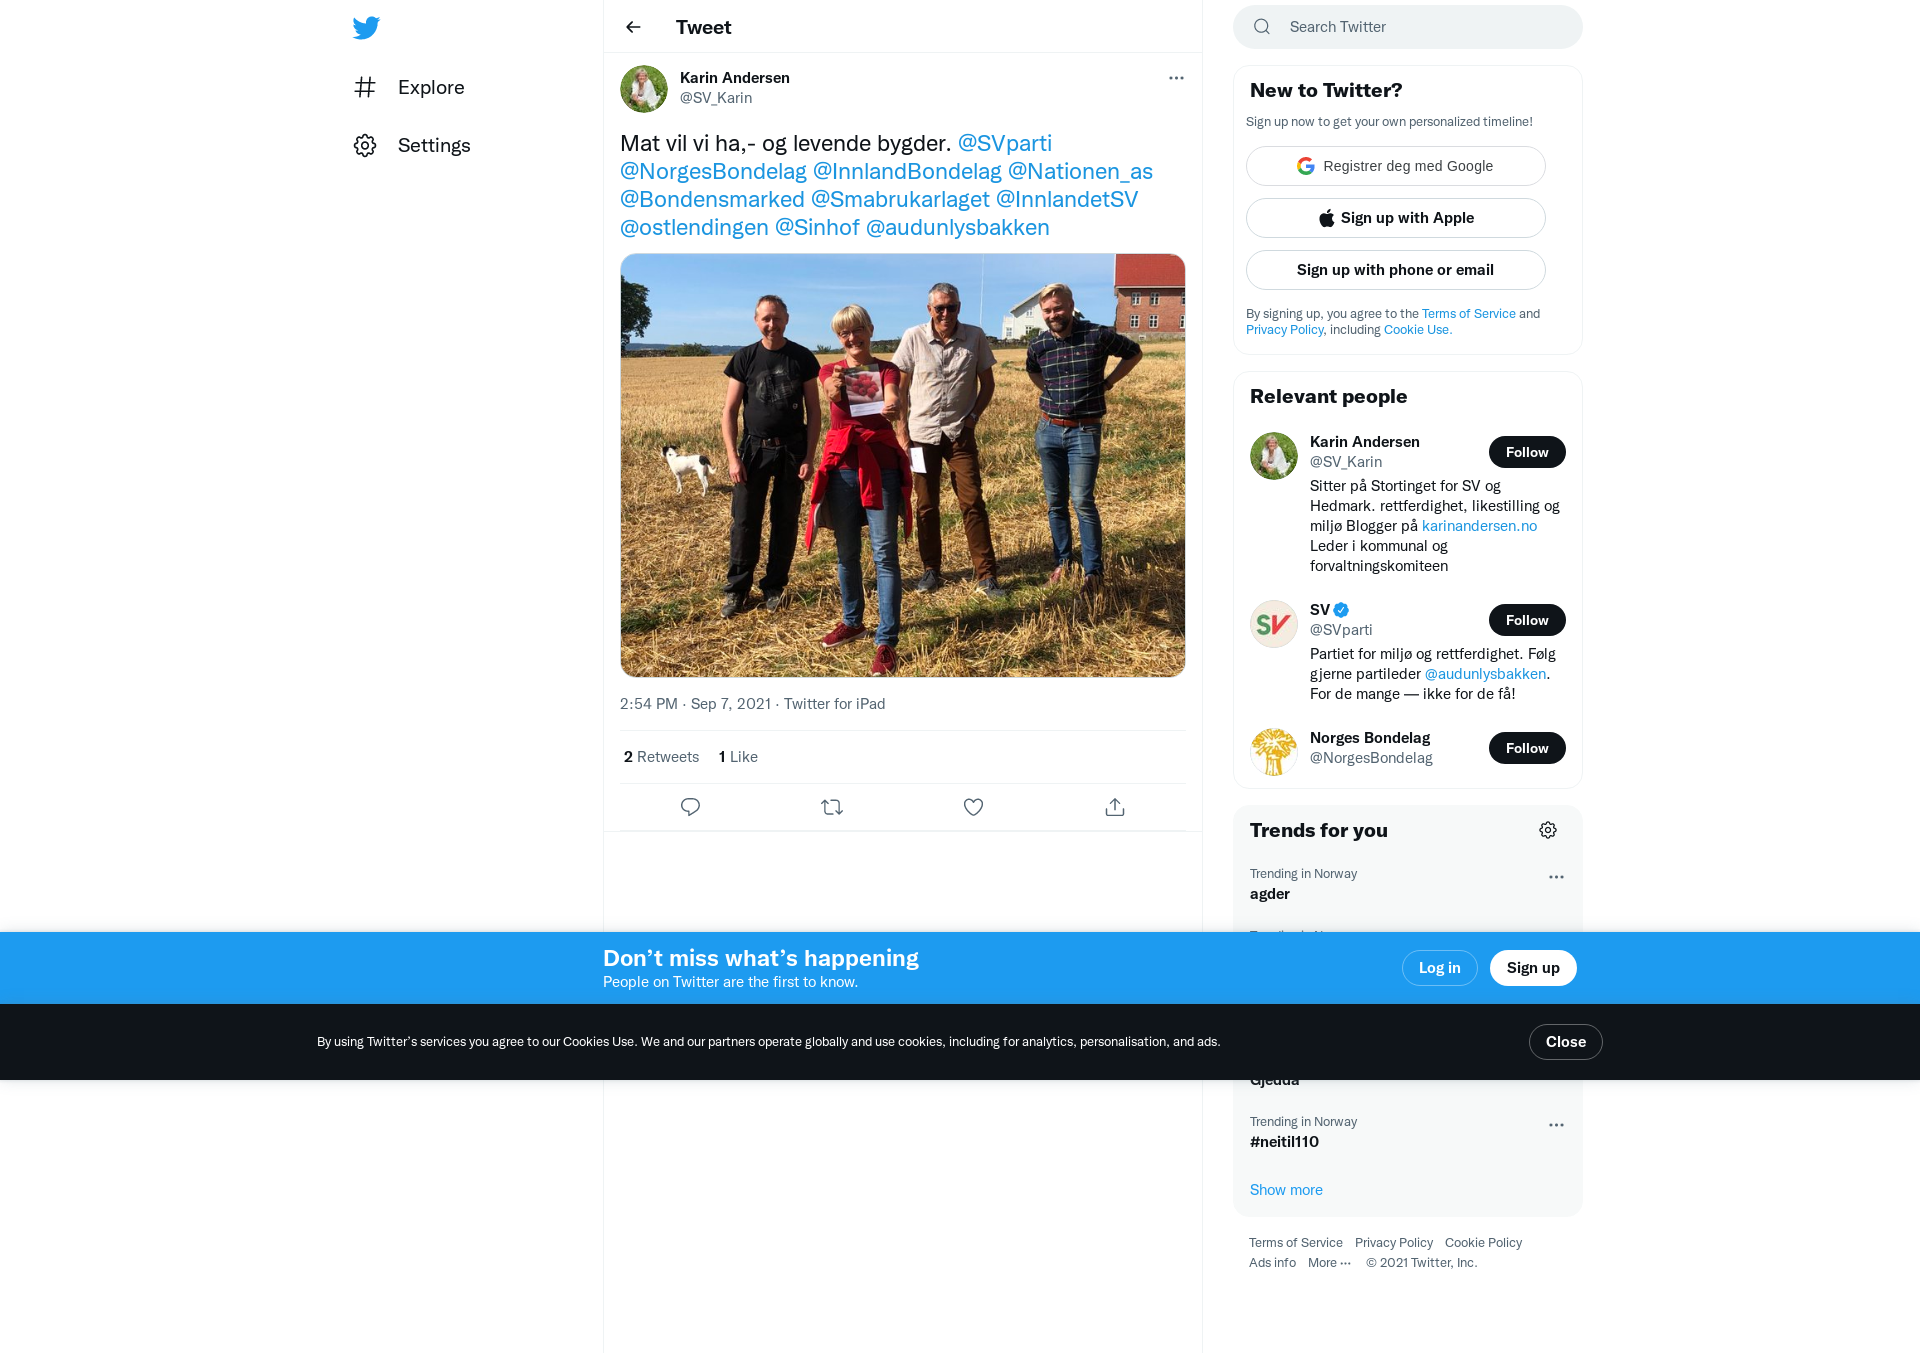Image resolution: width=1920 pixels, height=1353 pixels.
Task: Click the Search Twitter field
Action: [1407, 27]
